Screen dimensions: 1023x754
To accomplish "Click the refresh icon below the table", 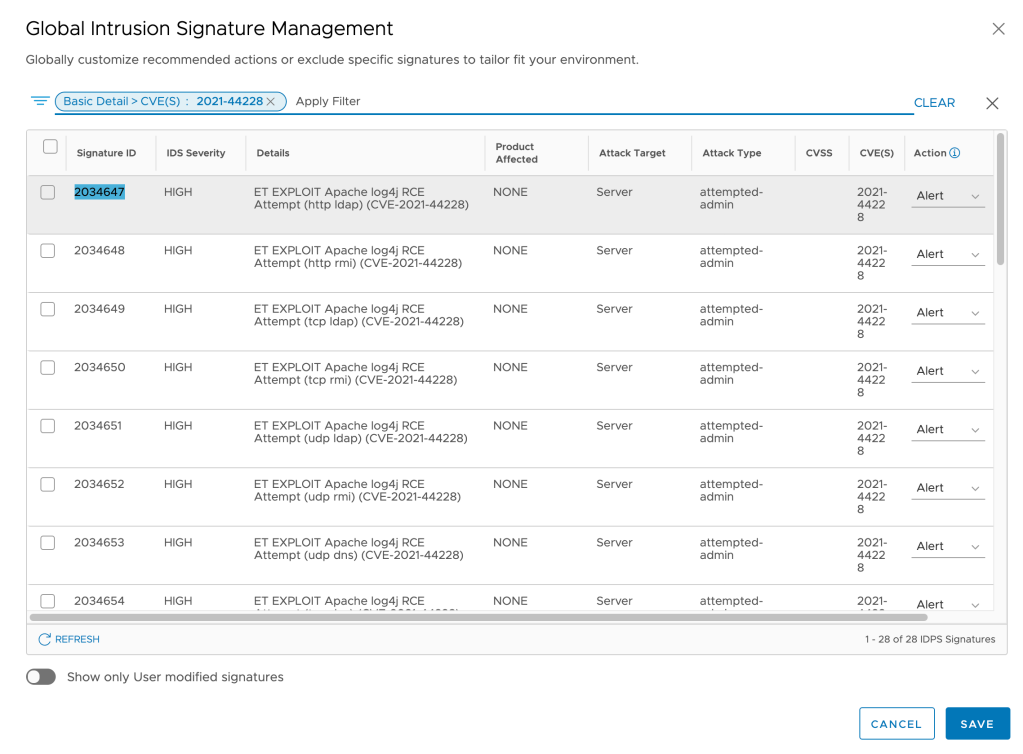I will 44,639.
